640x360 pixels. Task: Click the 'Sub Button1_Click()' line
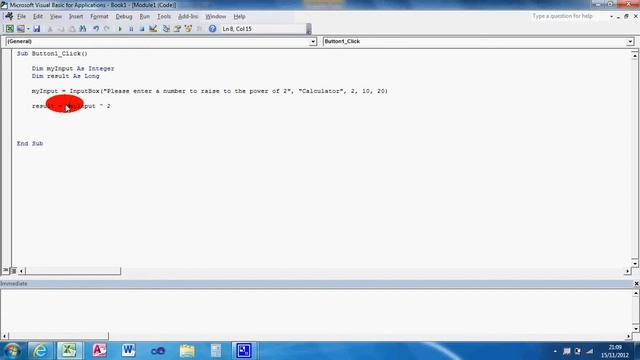point(52,53)
